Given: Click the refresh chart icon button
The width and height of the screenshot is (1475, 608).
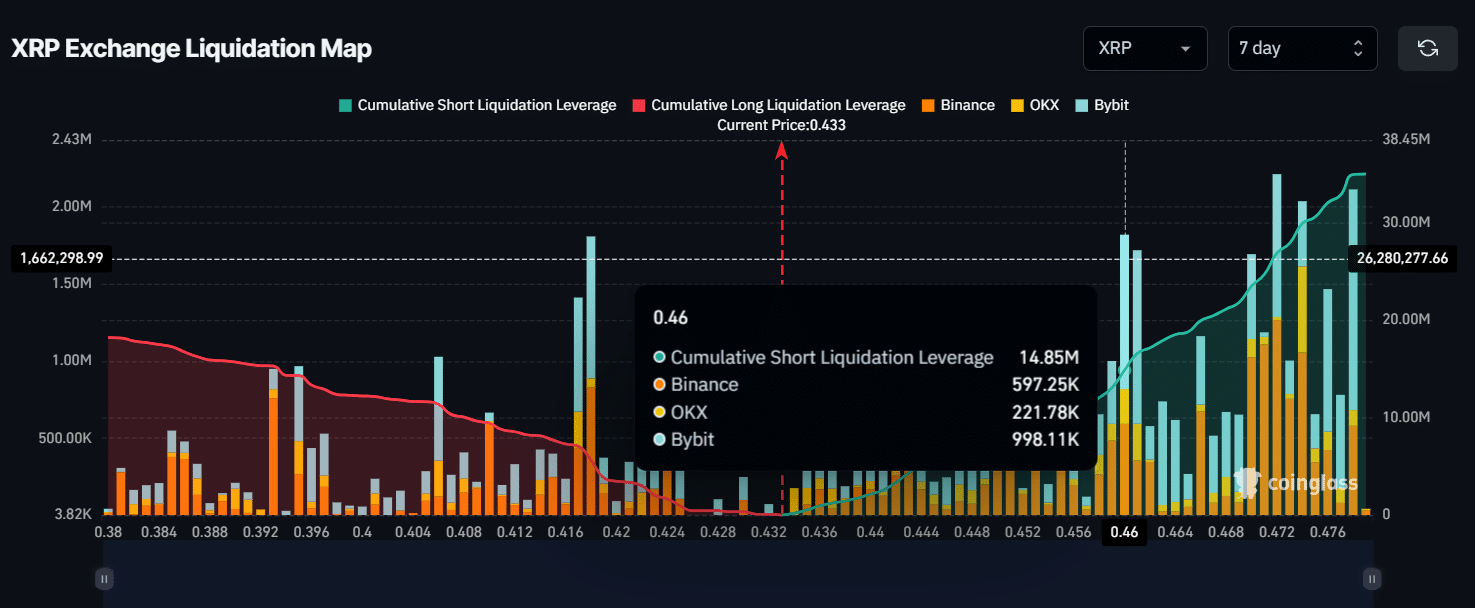Looking at the screenshot, I should click(x=1427, y=48).
